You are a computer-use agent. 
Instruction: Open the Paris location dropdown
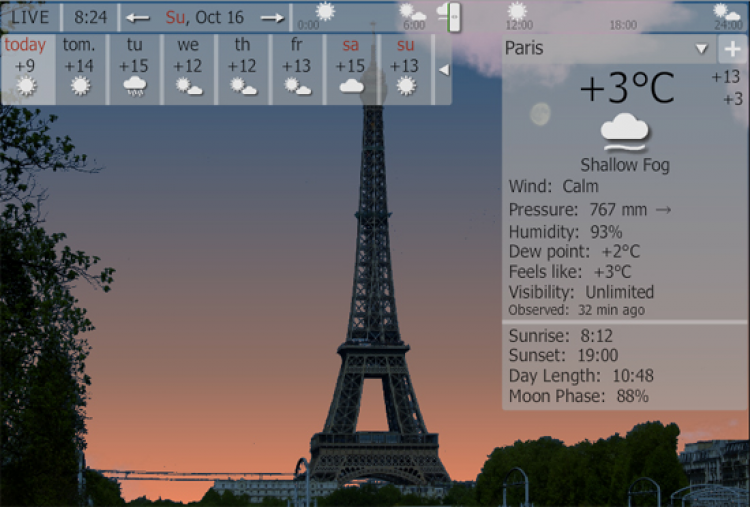[x=701, y=49]
